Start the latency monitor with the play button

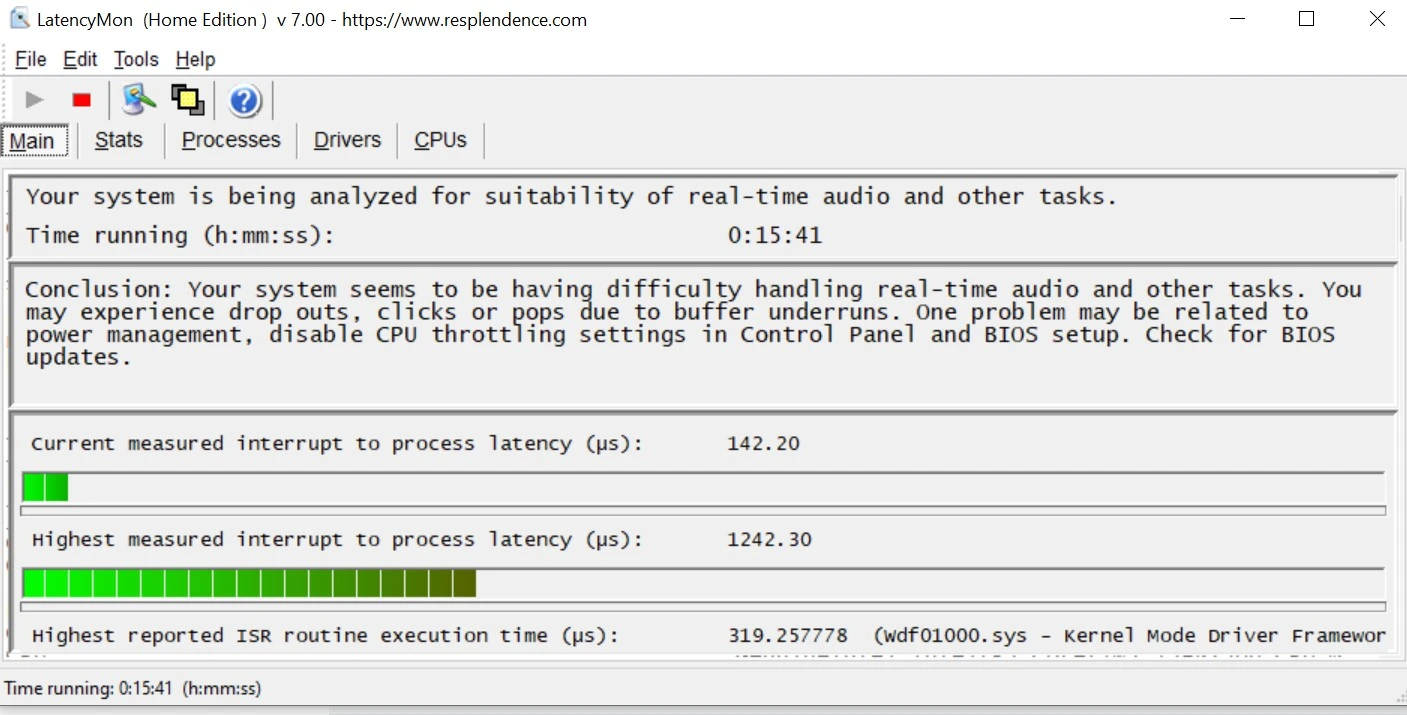pos(35,100)
